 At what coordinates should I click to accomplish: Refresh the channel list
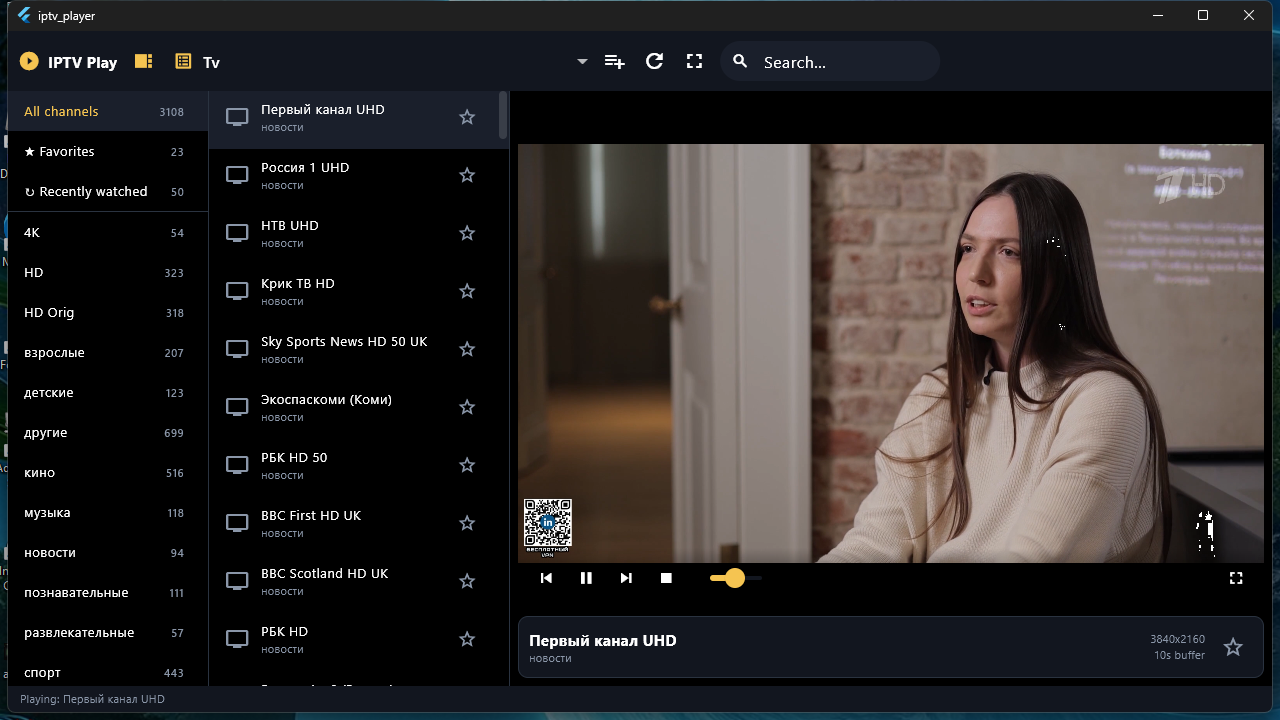[x=654, y=61]
